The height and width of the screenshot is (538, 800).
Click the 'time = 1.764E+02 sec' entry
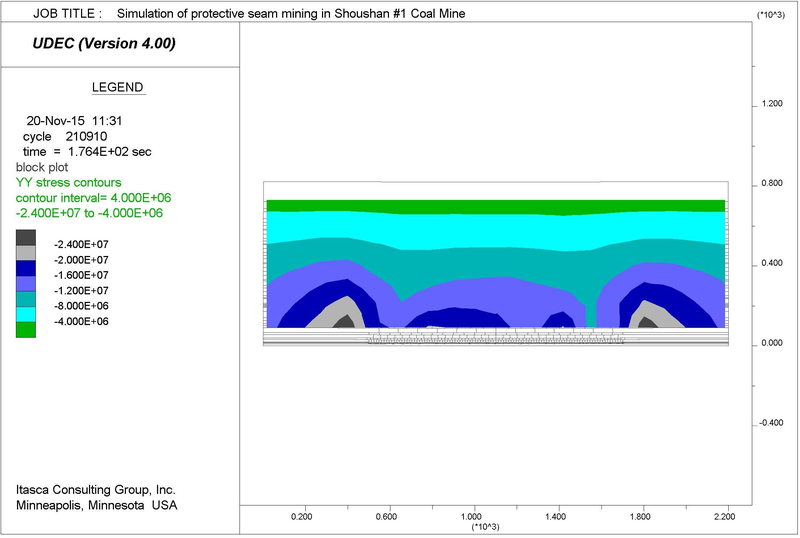[x=87, y=151]
